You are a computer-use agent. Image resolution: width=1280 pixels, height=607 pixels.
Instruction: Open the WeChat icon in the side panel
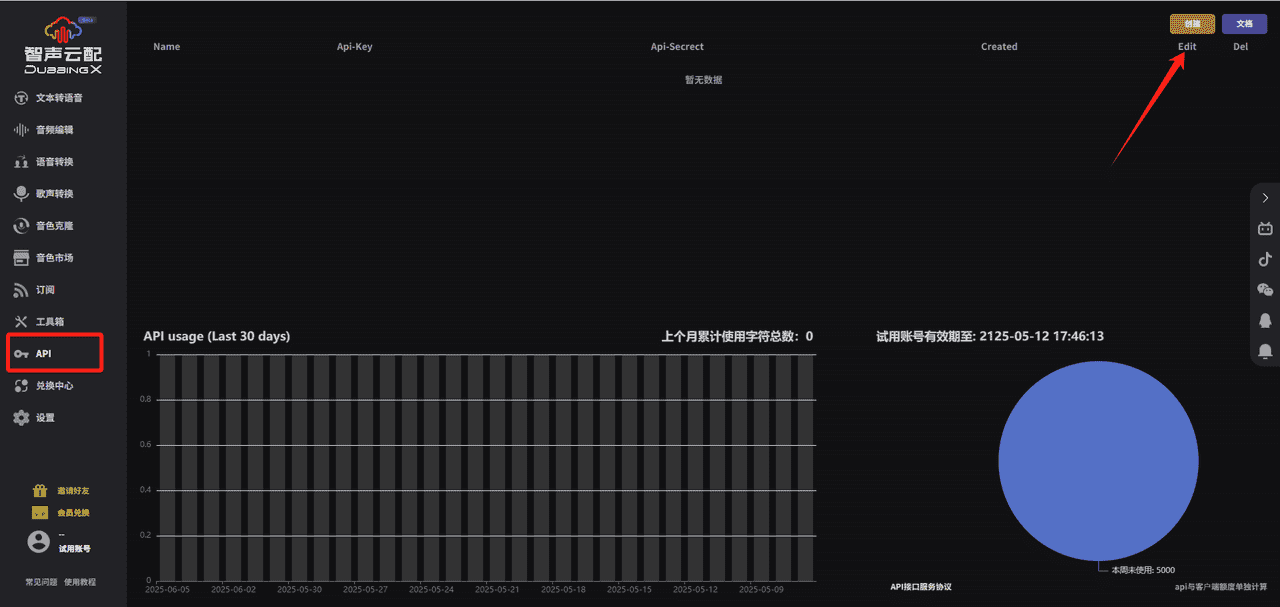(1265, 289)
